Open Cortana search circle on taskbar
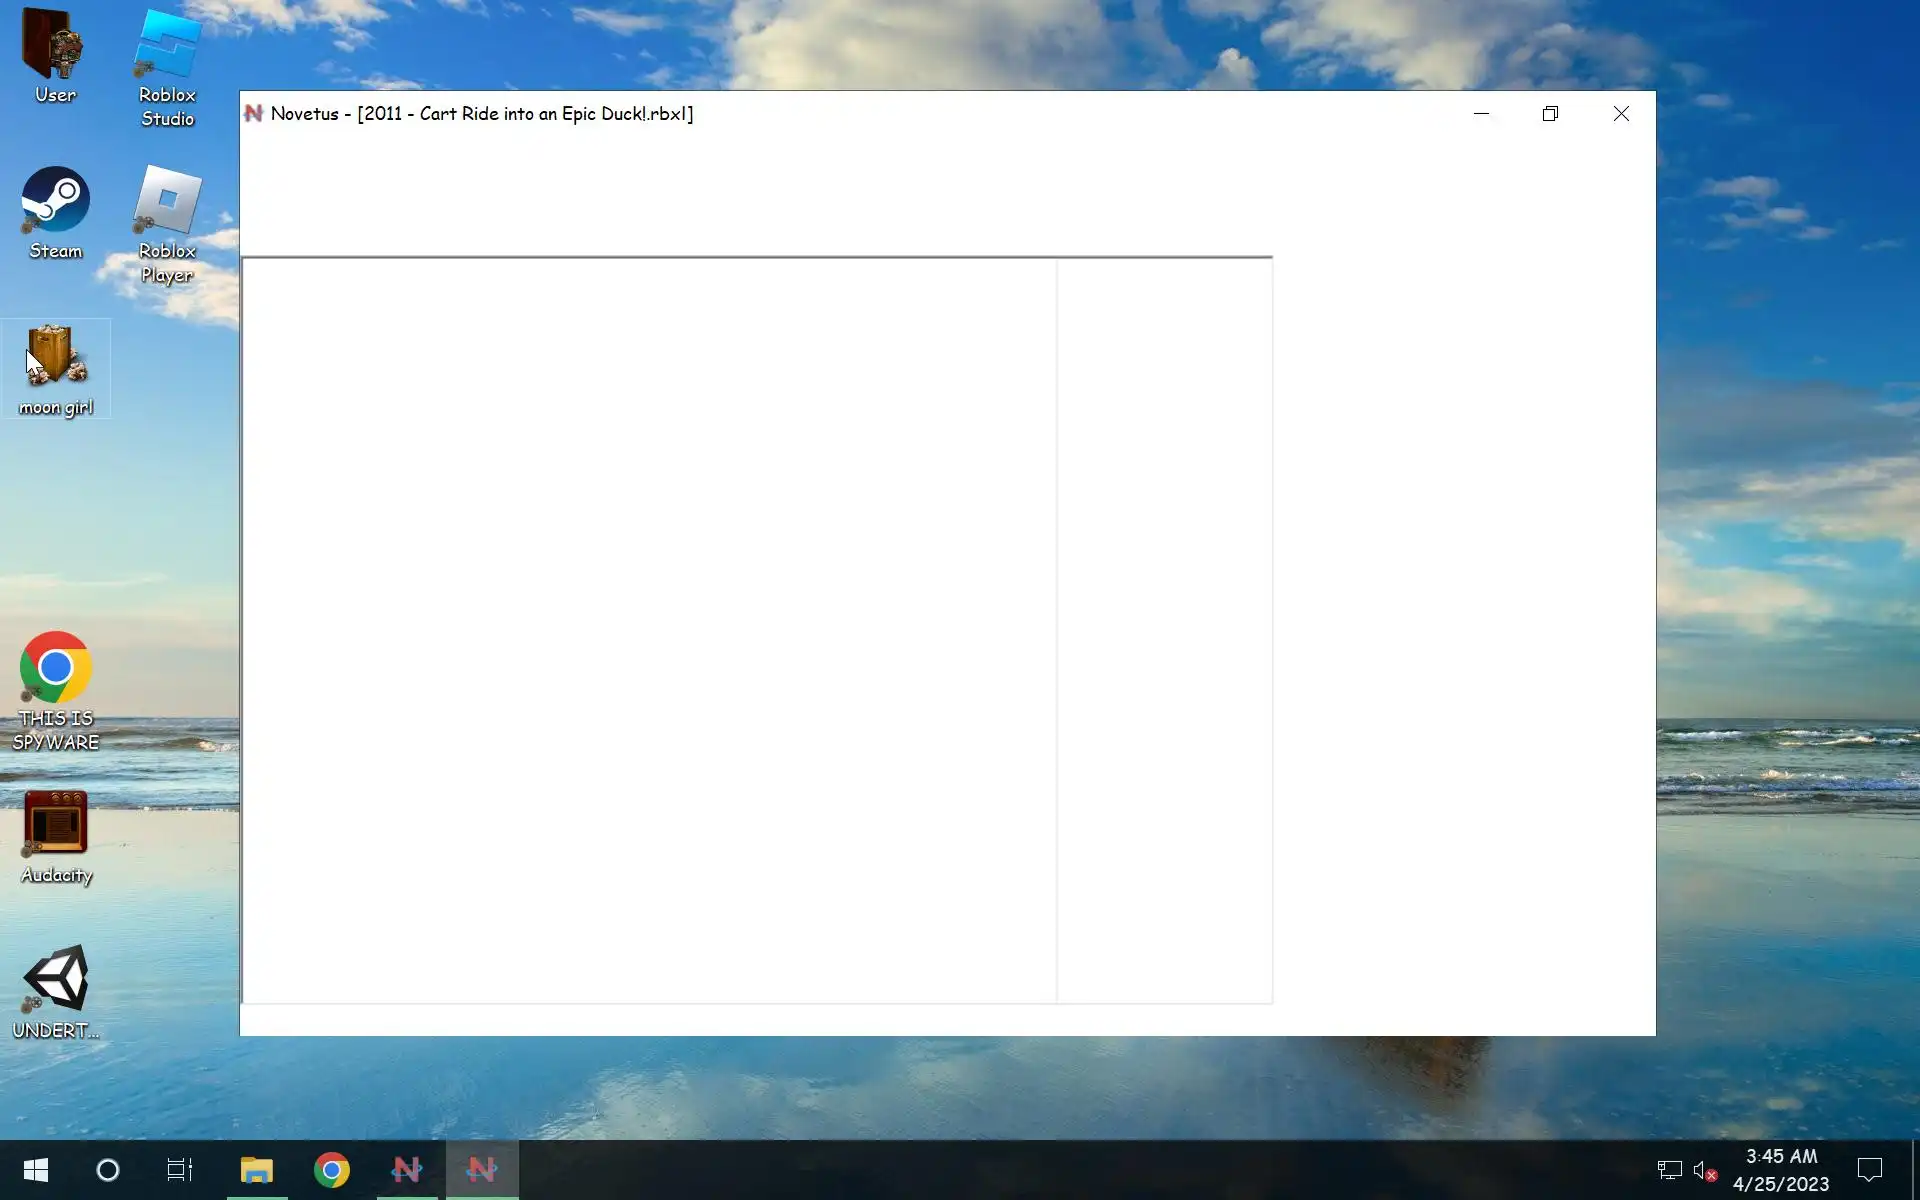Image resolution: width=1920 pixels, height=1200 pixels. click(x=108, y=1170)
